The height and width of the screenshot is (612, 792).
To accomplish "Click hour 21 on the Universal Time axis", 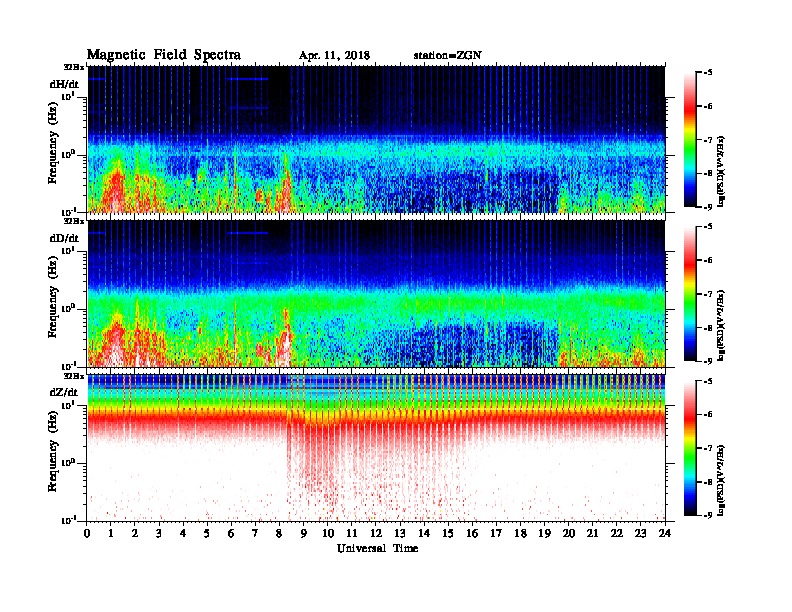I will pyautogui.click(x=592, y=533).
